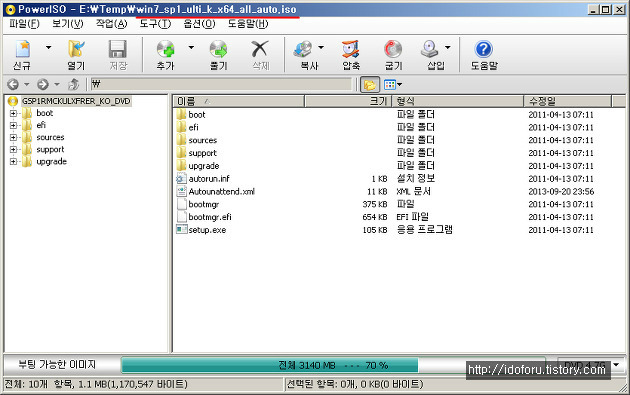Click the 부팅 가능한 이미지 status label
This screenshot has width=630, height=395.
pyautogui.click(x=57, y=364)
